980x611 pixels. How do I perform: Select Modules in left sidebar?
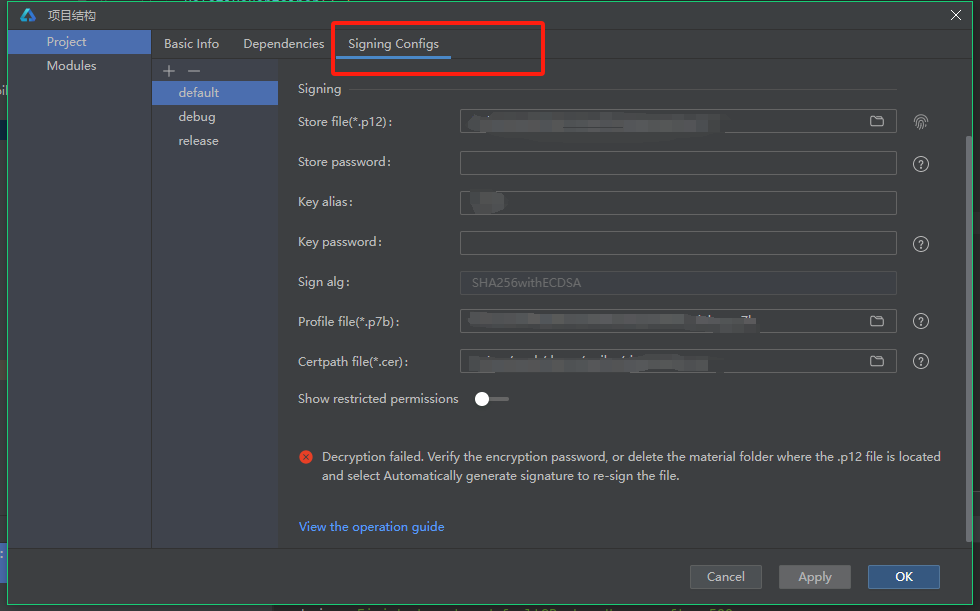79,66
